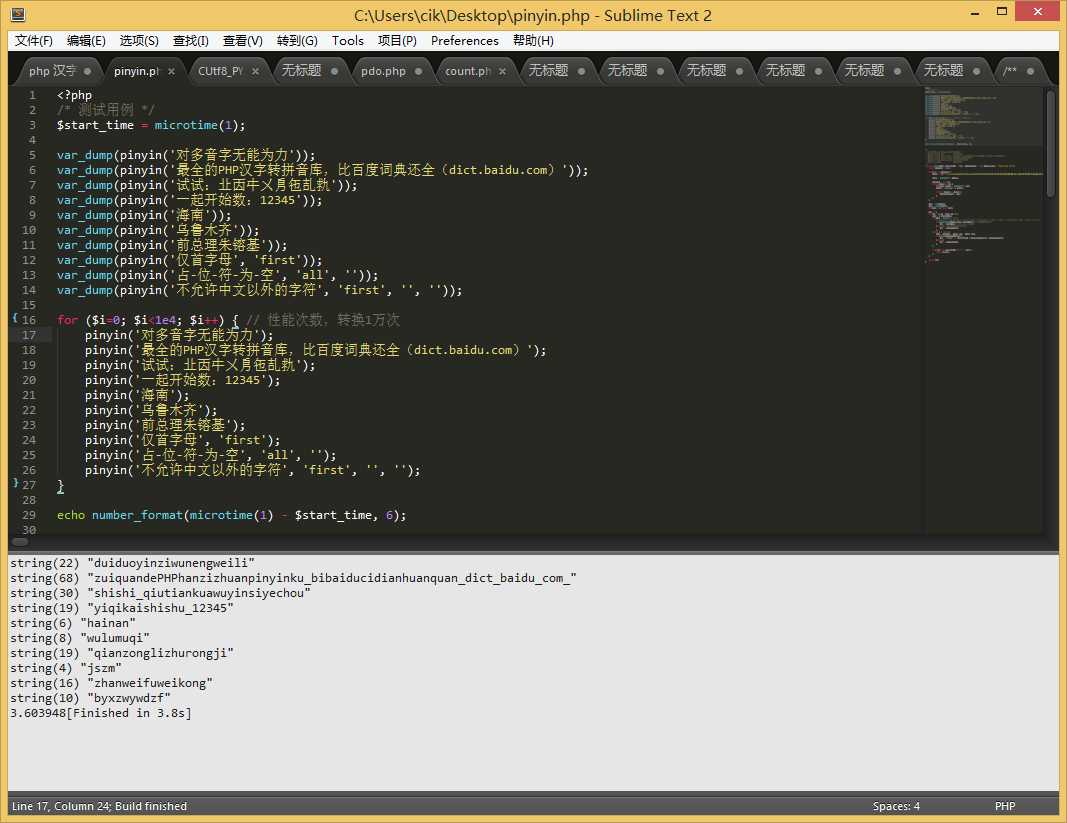Viewport: 1067px width, 823px height.
Task: Click output "qianzonglizhurongji"
Action: pyautogui.click(x=161, y=653)
